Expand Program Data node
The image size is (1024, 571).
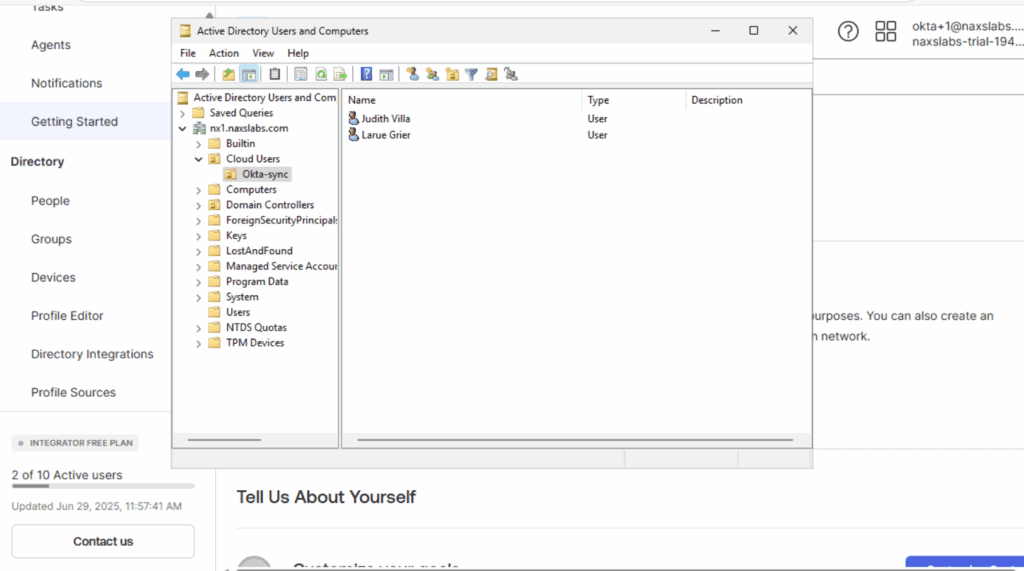click(x=199, y=282)
